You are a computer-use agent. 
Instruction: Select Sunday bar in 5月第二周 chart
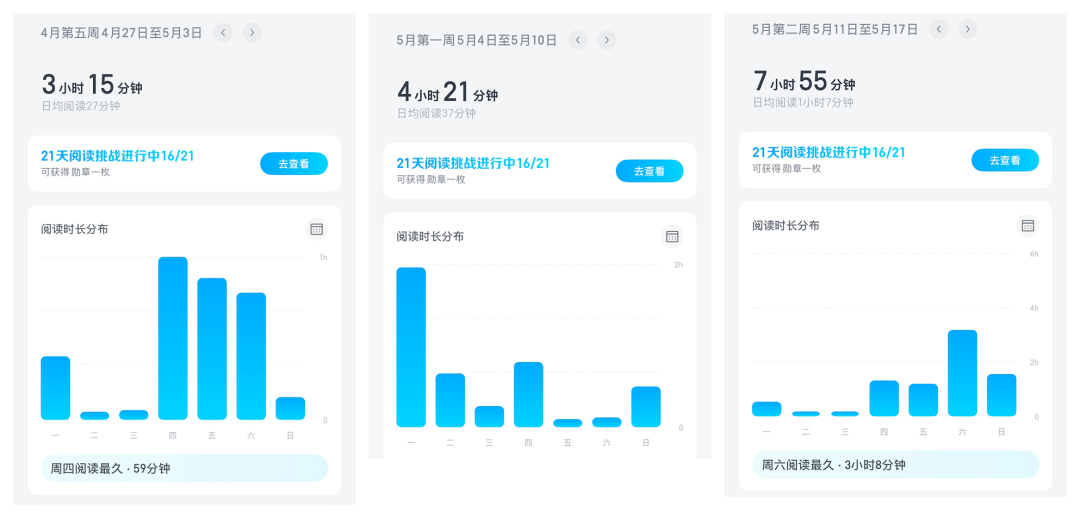(1001, 395)
